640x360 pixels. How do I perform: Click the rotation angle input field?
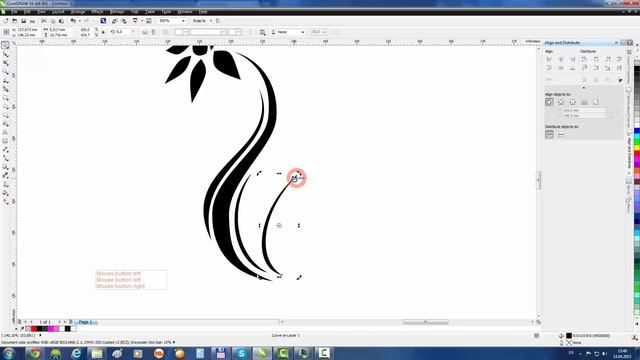(x=122, y=32)
